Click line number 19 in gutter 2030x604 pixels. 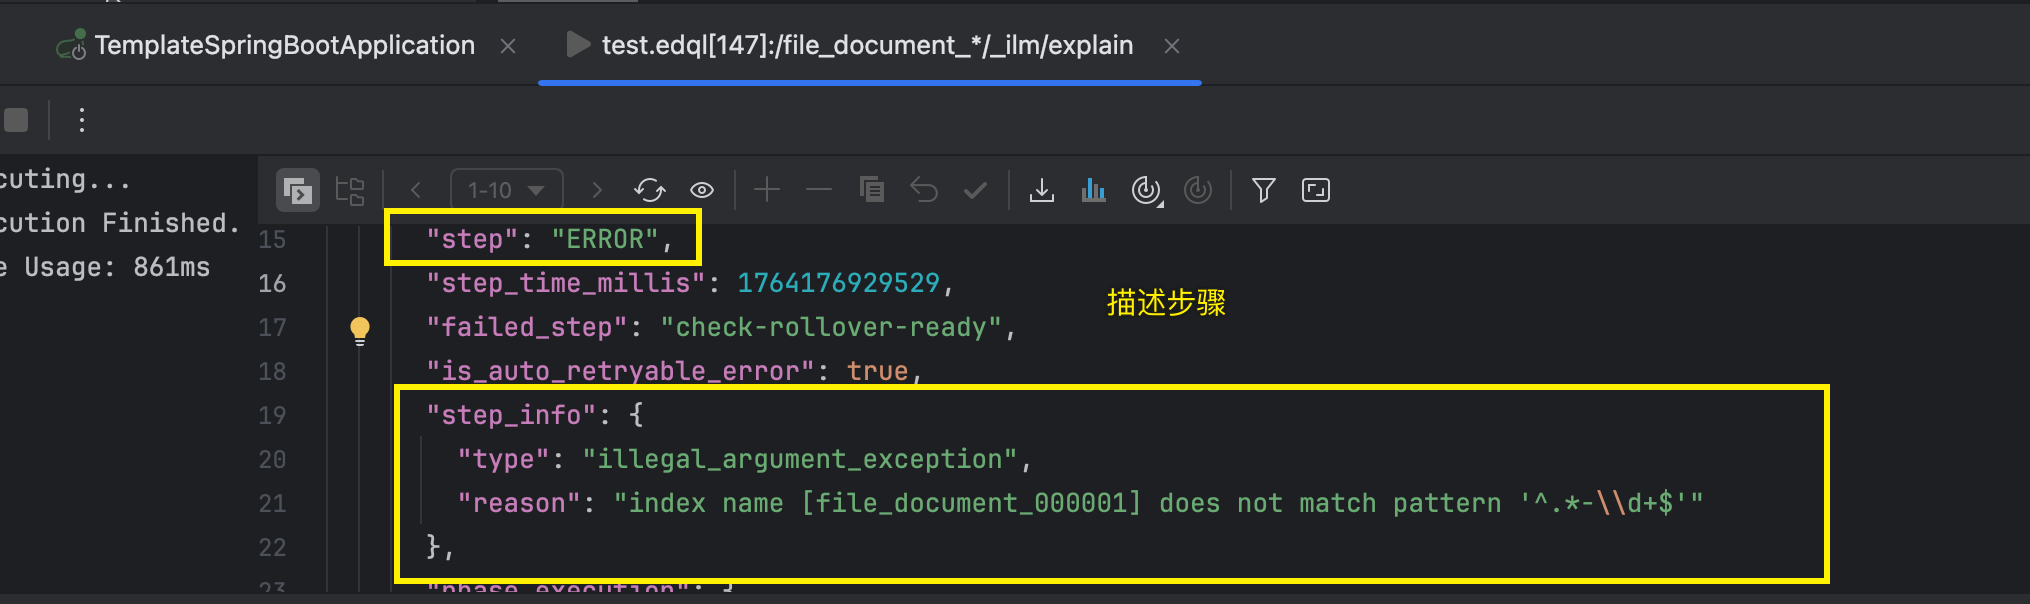coord(272,416)
